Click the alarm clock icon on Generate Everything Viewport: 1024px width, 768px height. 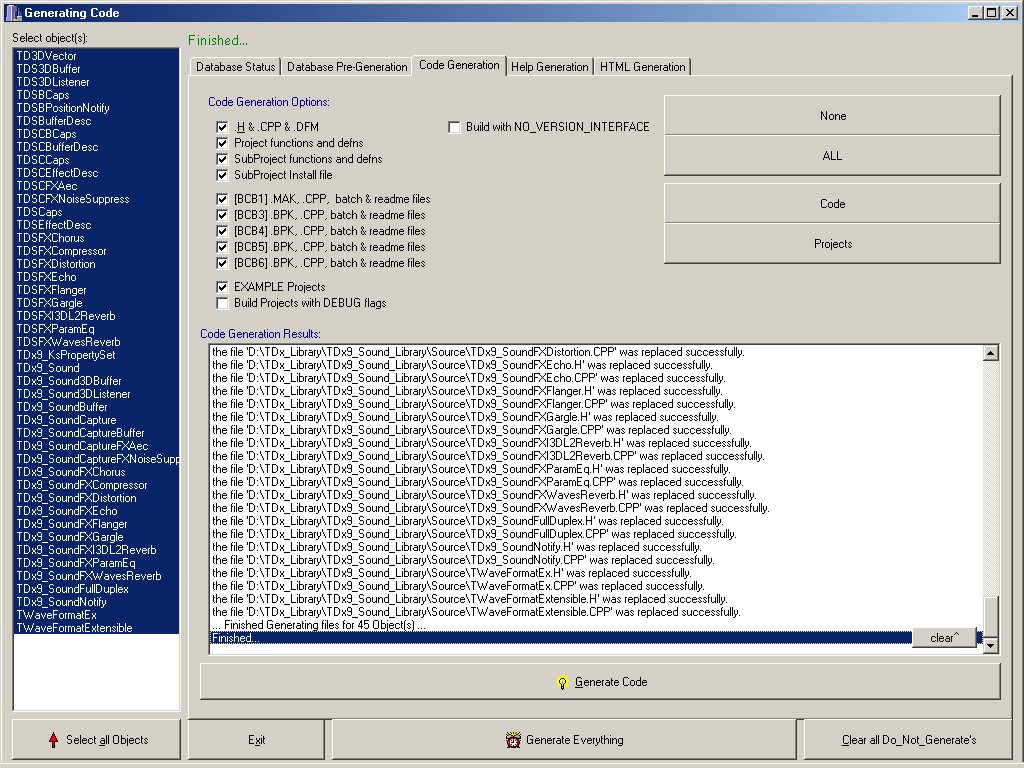(x=513, y=740)
